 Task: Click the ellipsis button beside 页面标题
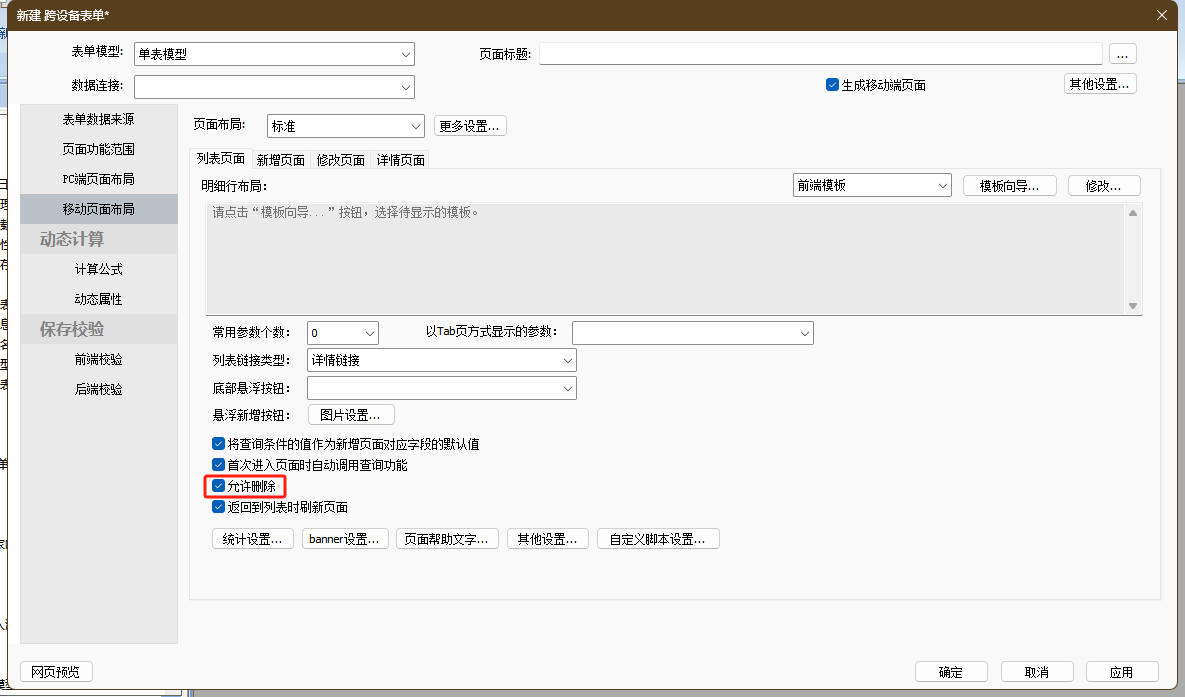tap(1122, 54)
